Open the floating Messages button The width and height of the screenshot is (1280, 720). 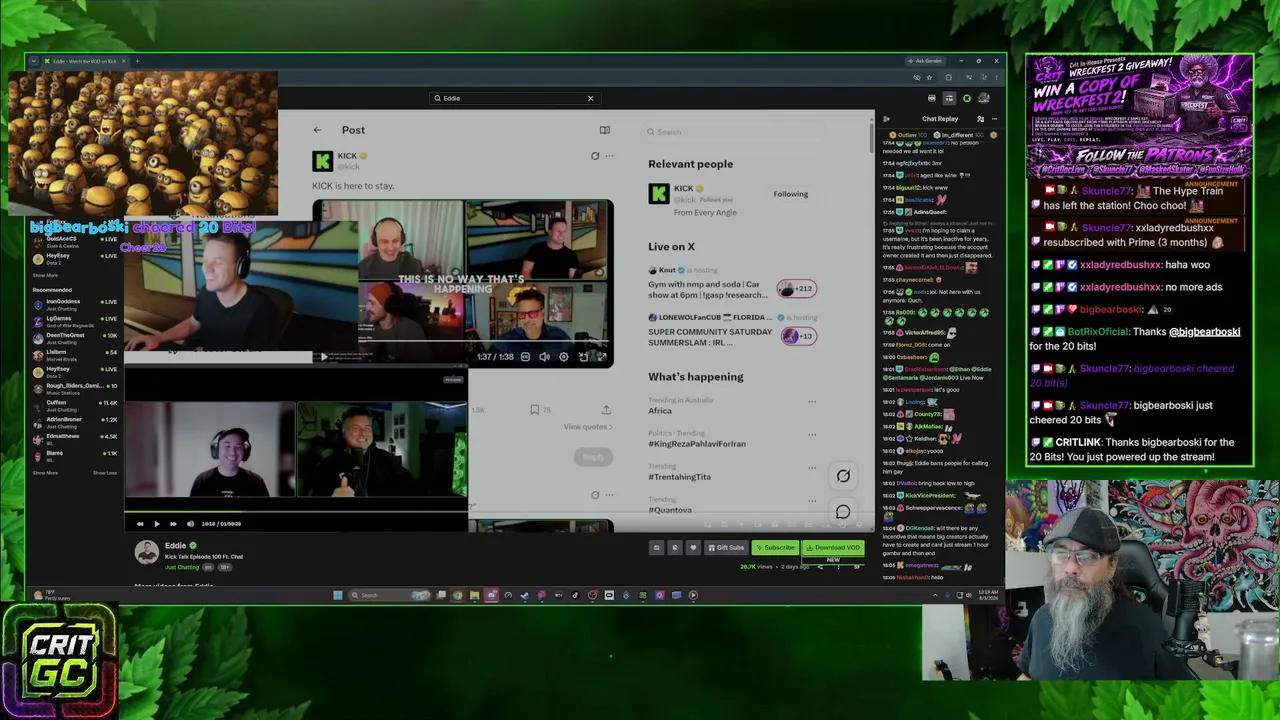pos(843,512)
